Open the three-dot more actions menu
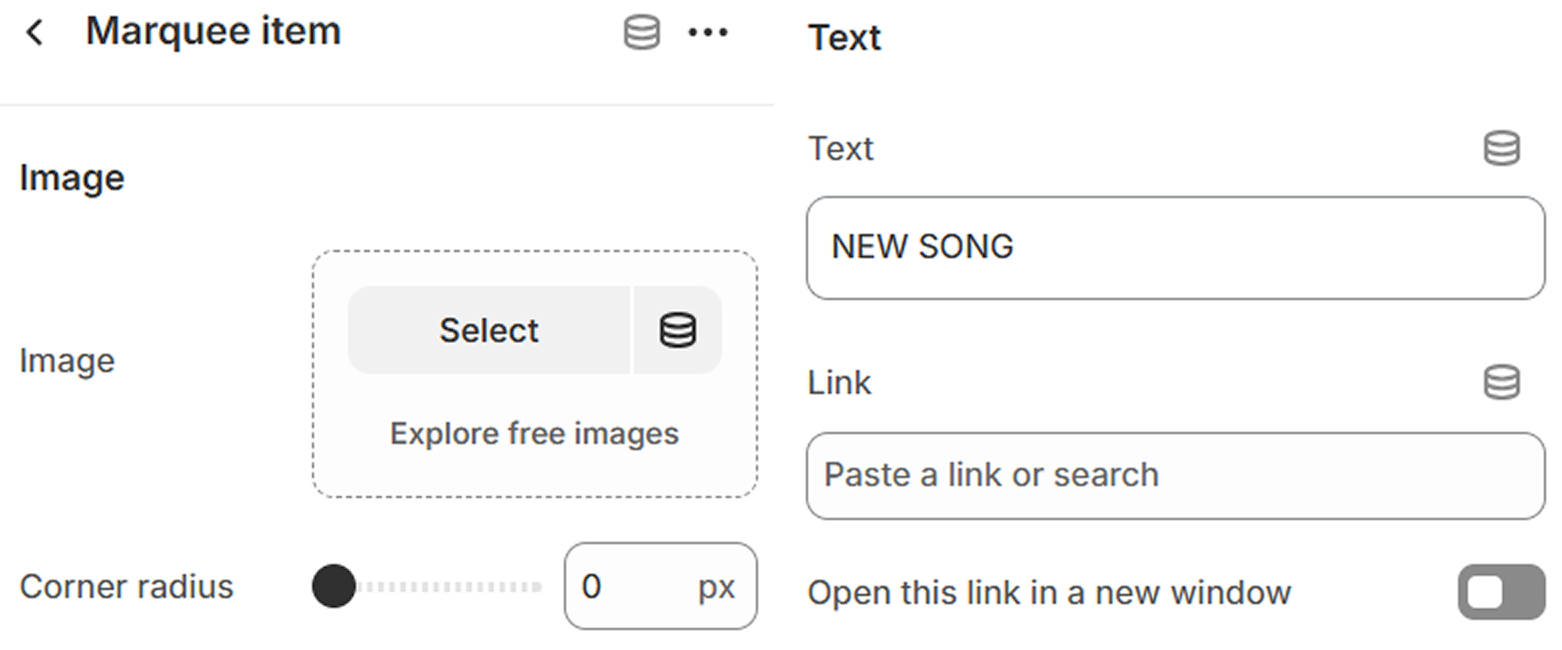 708,32
